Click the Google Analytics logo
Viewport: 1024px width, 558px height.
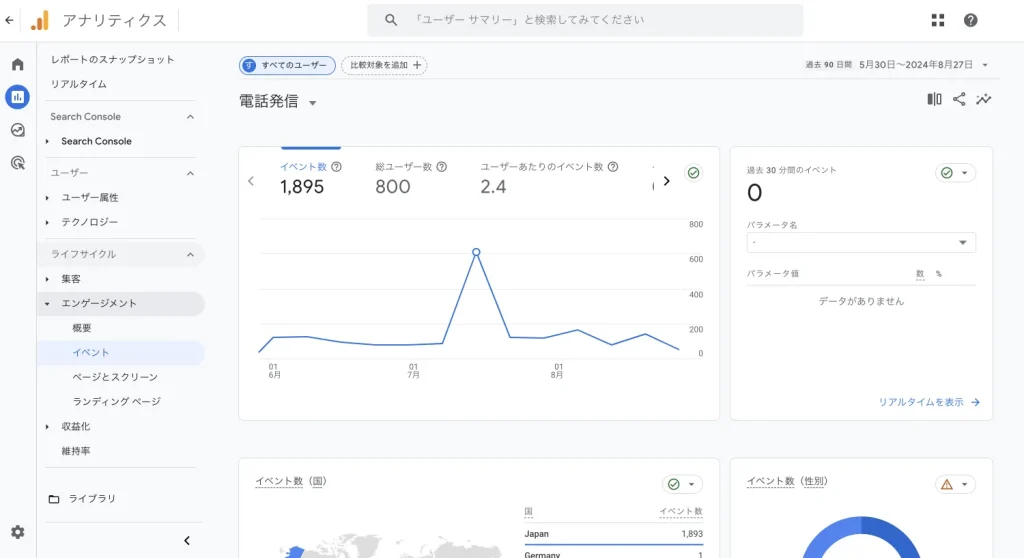pyautogui.click(x=40, y=20)
